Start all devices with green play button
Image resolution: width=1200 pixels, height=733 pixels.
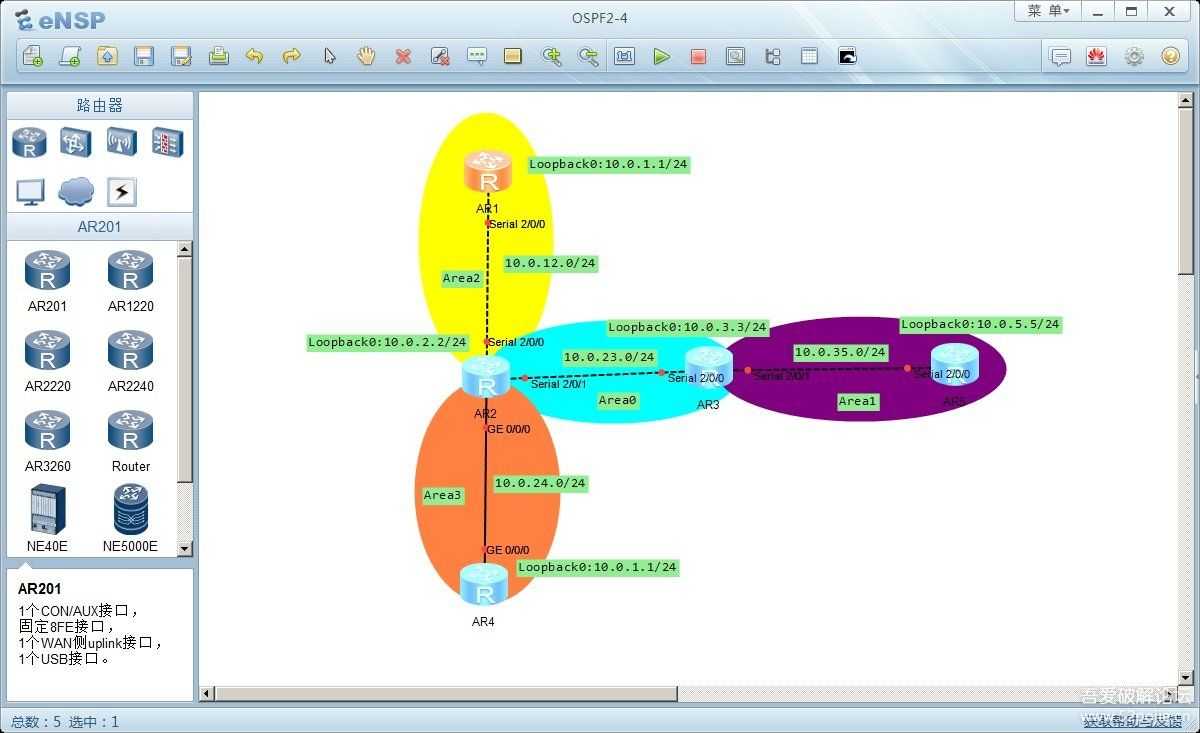[x=661, y=57]
